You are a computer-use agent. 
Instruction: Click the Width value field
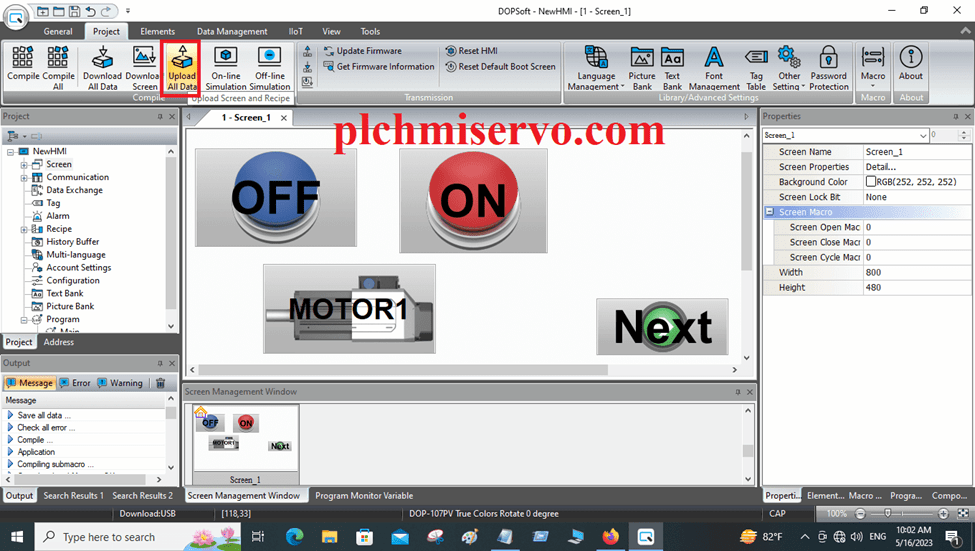[x=917, y=272]
